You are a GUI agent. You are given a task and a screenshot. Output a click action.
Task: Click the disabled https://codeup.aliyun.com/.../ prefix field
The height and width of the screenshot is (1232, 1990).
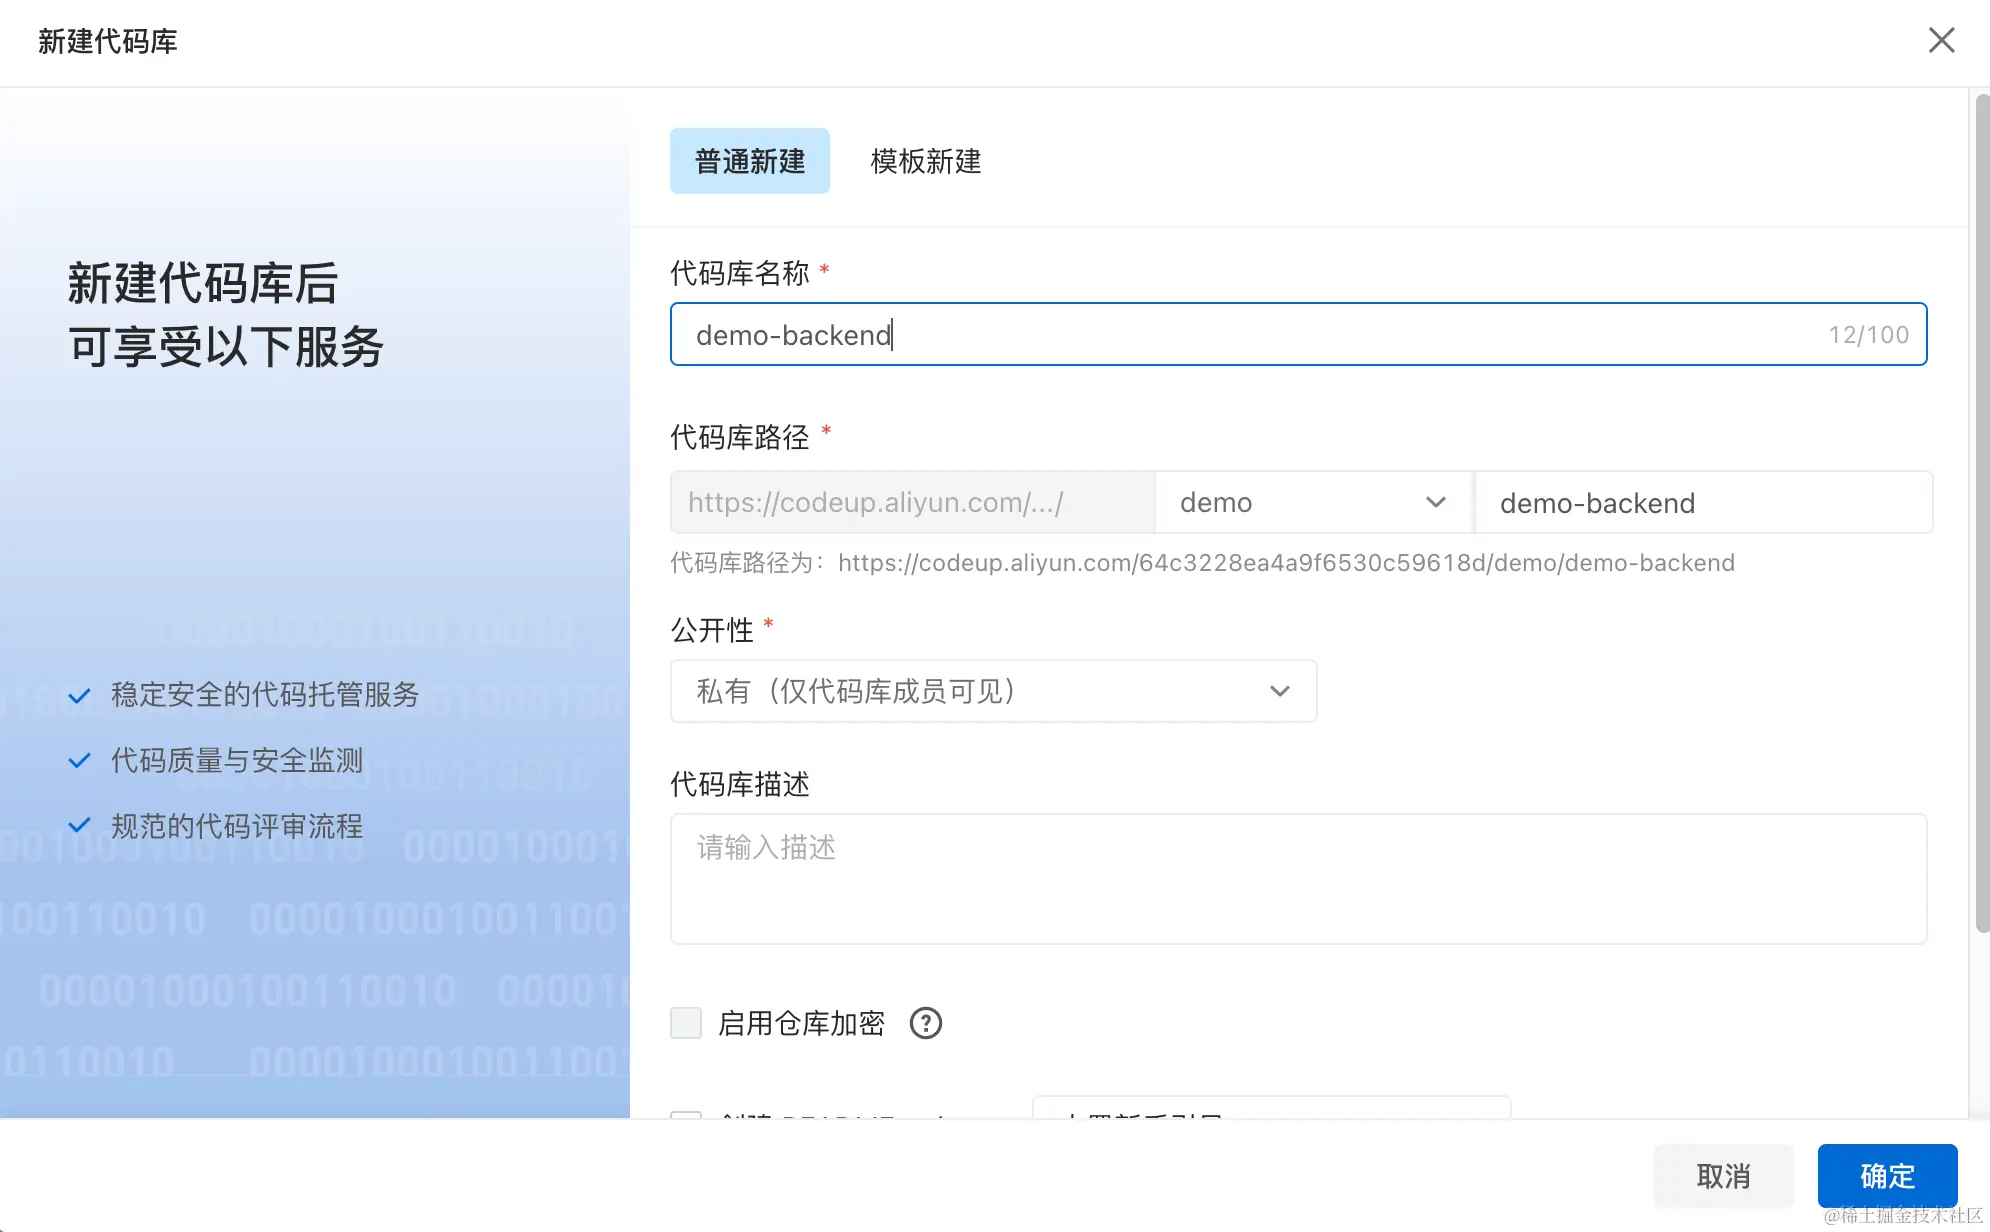(911, 502)
